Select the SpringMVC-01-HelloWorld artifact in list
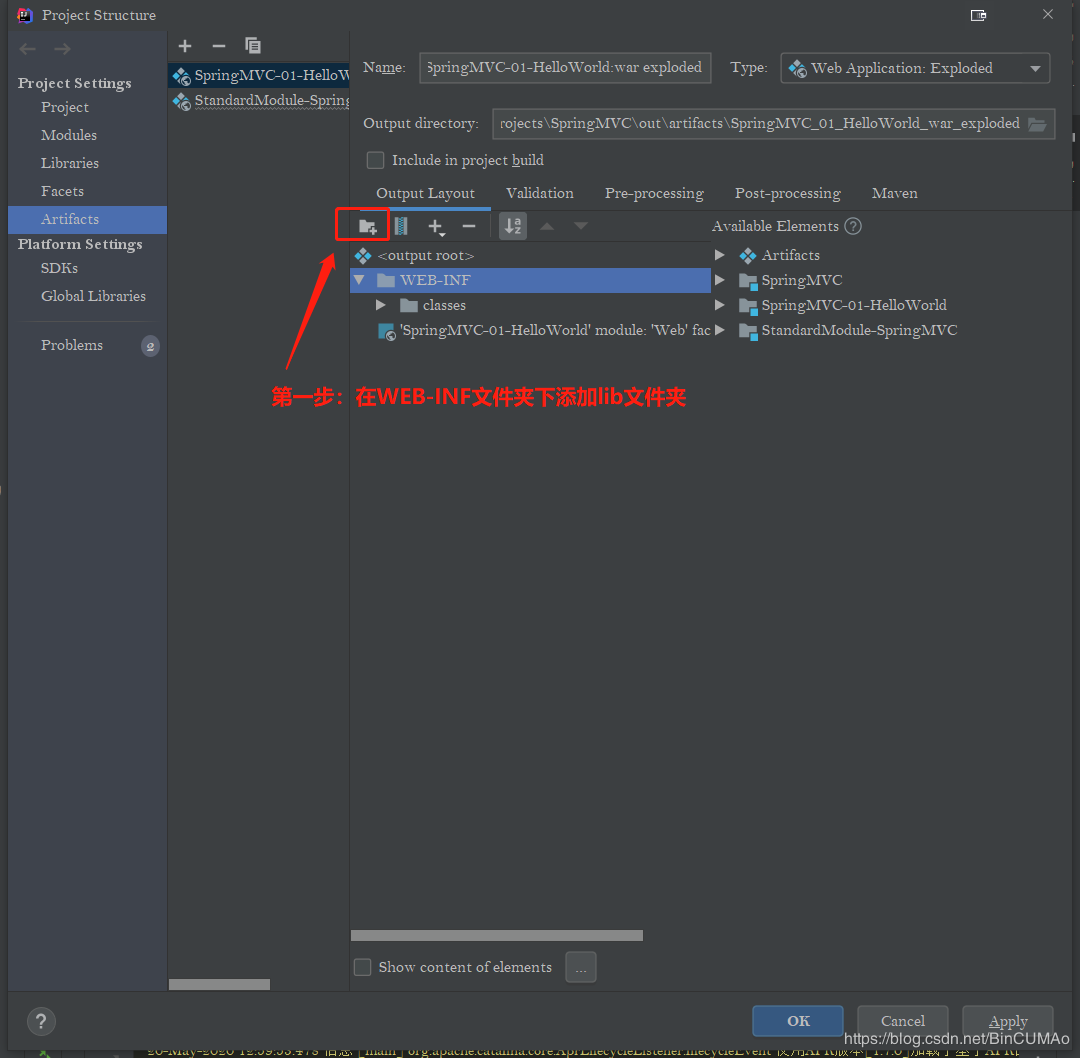This screenshot has width=1080, height=1058. pyautogui.click(x=260, y=75)
